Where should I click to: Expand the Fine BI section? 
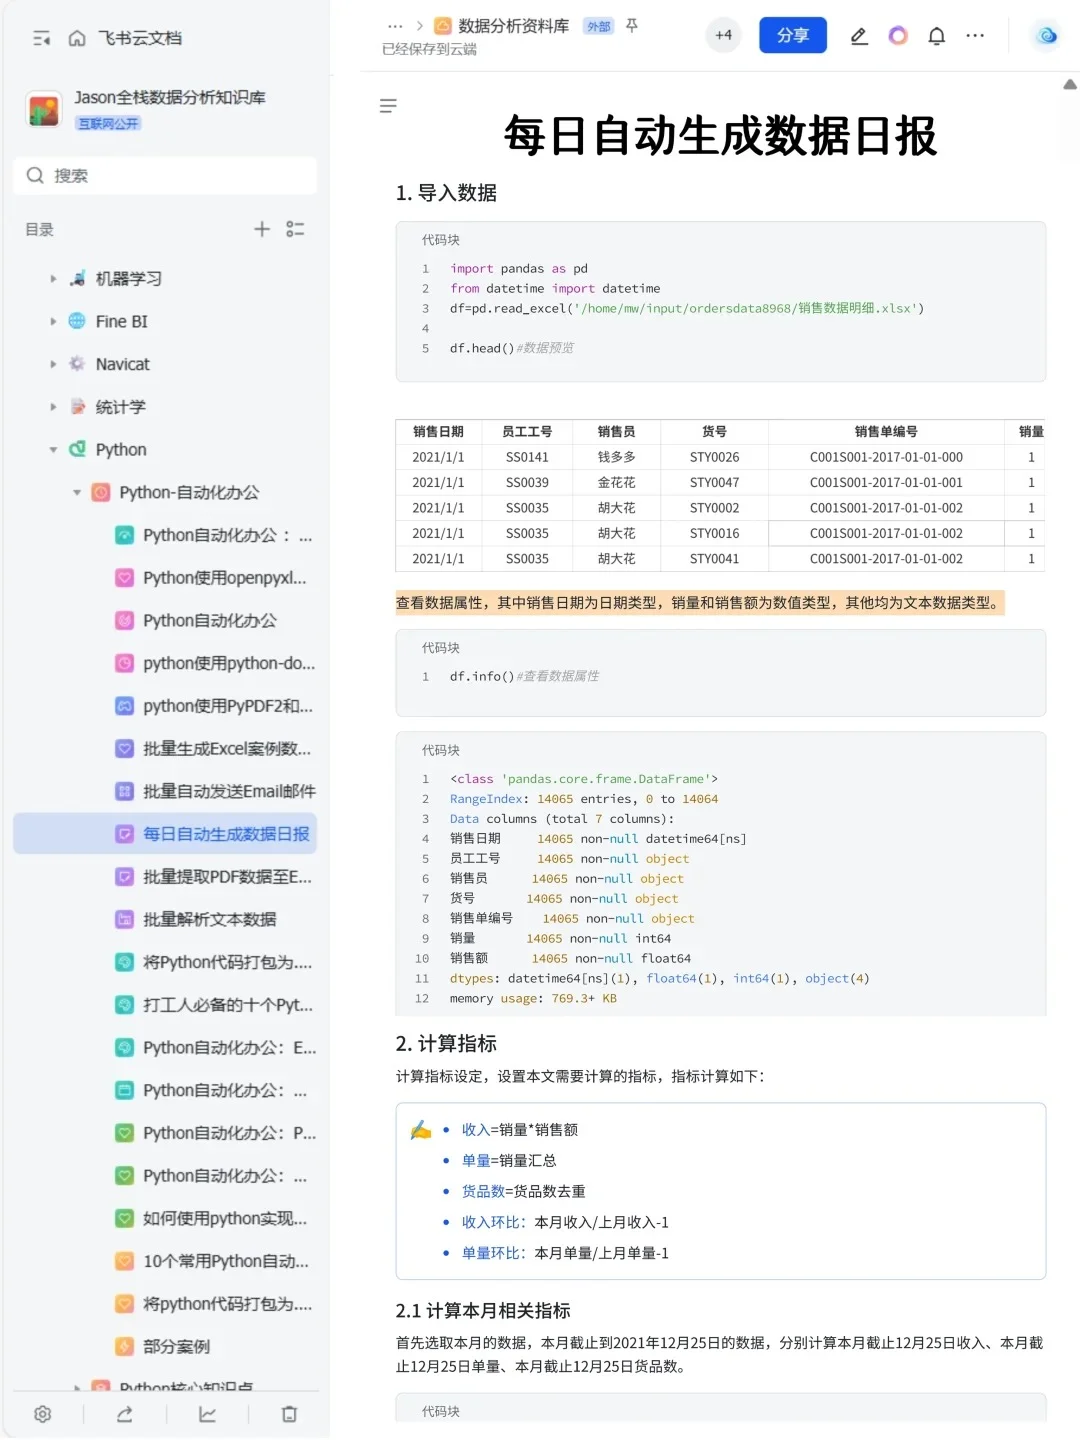click(x=53, y=321)
